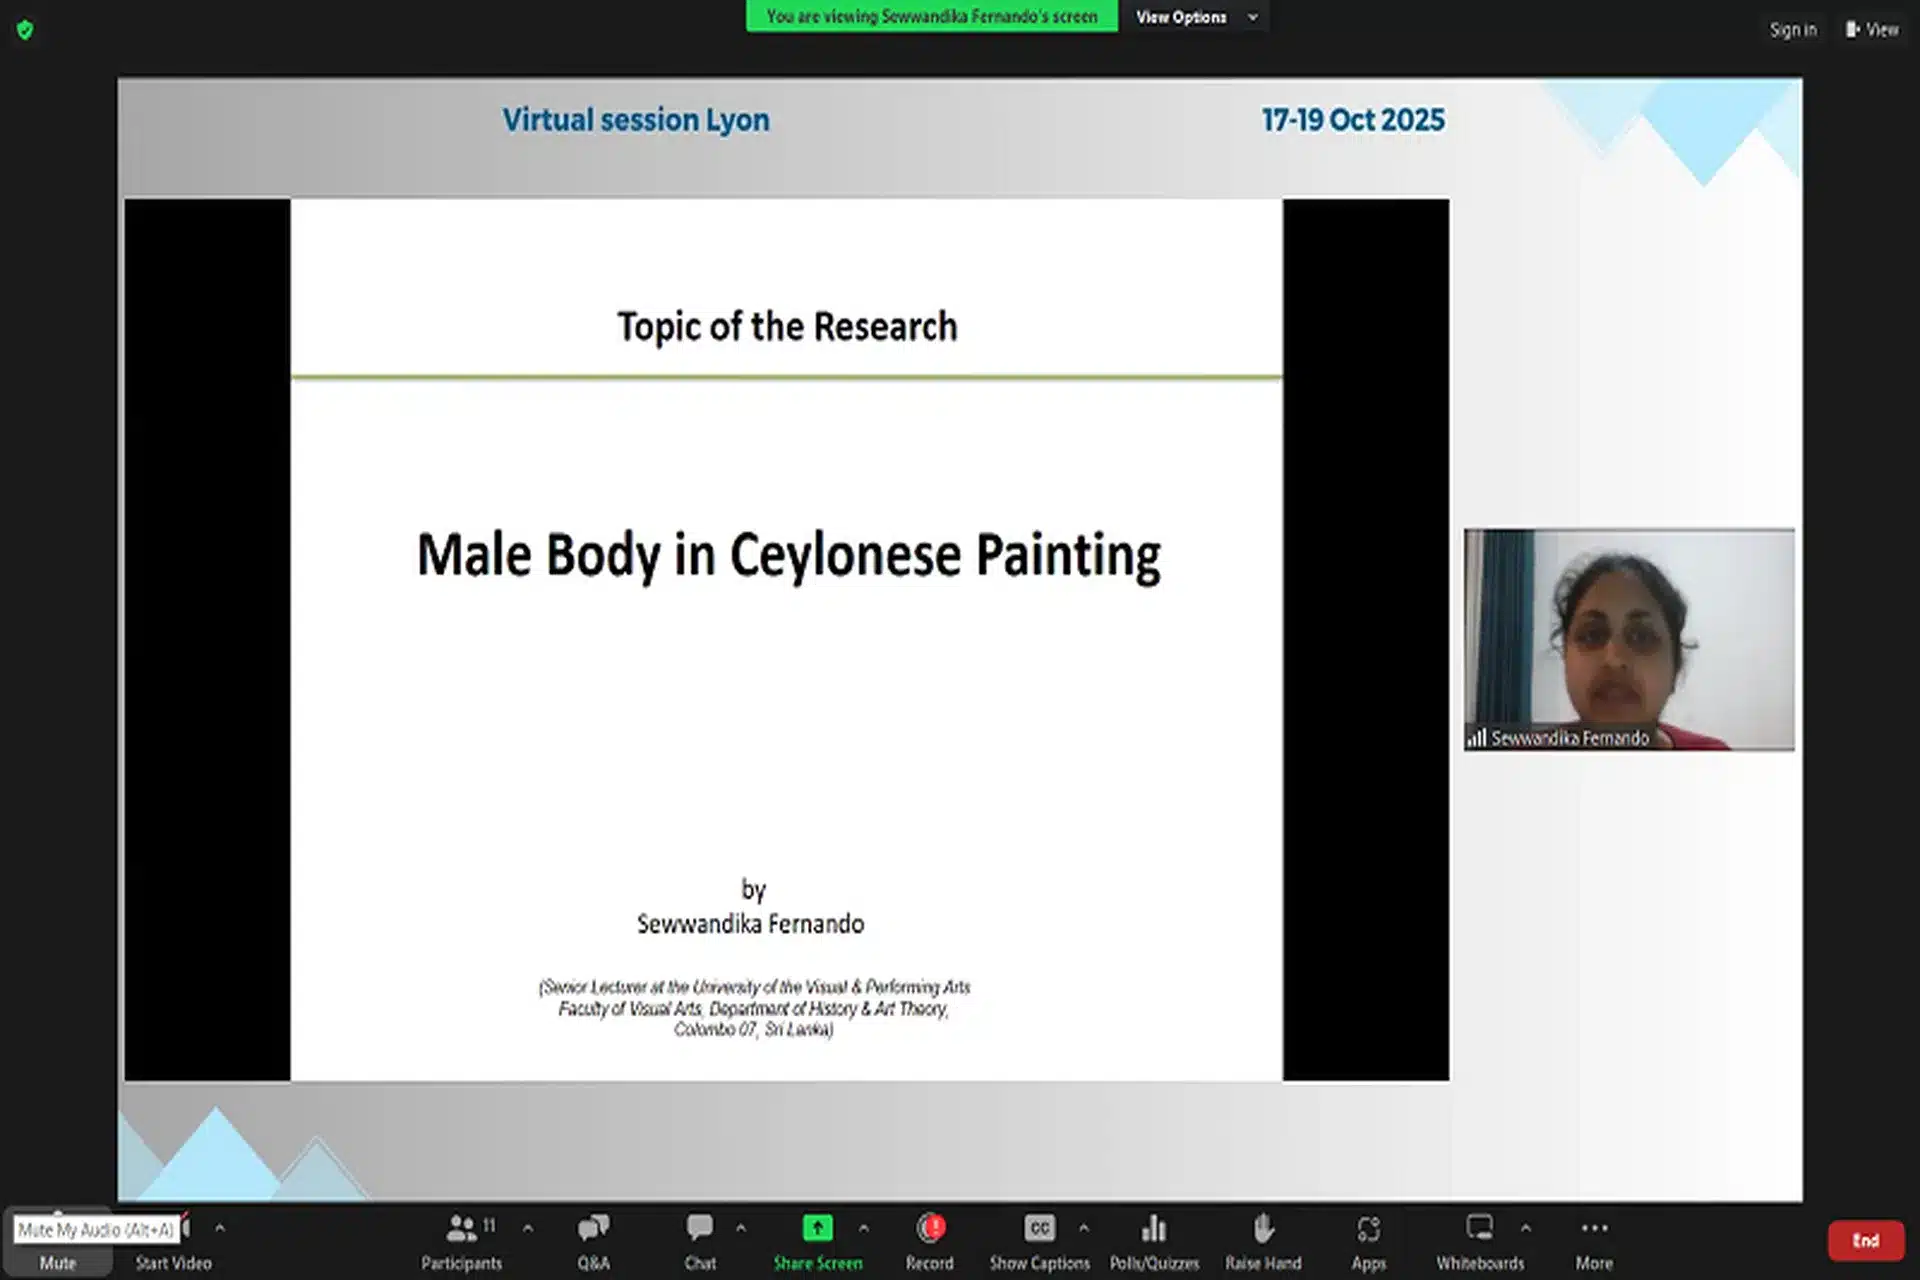The width and height of the screenshot is (1920, 1280).
Task: Open the View menu top right
Action: 1872,30
